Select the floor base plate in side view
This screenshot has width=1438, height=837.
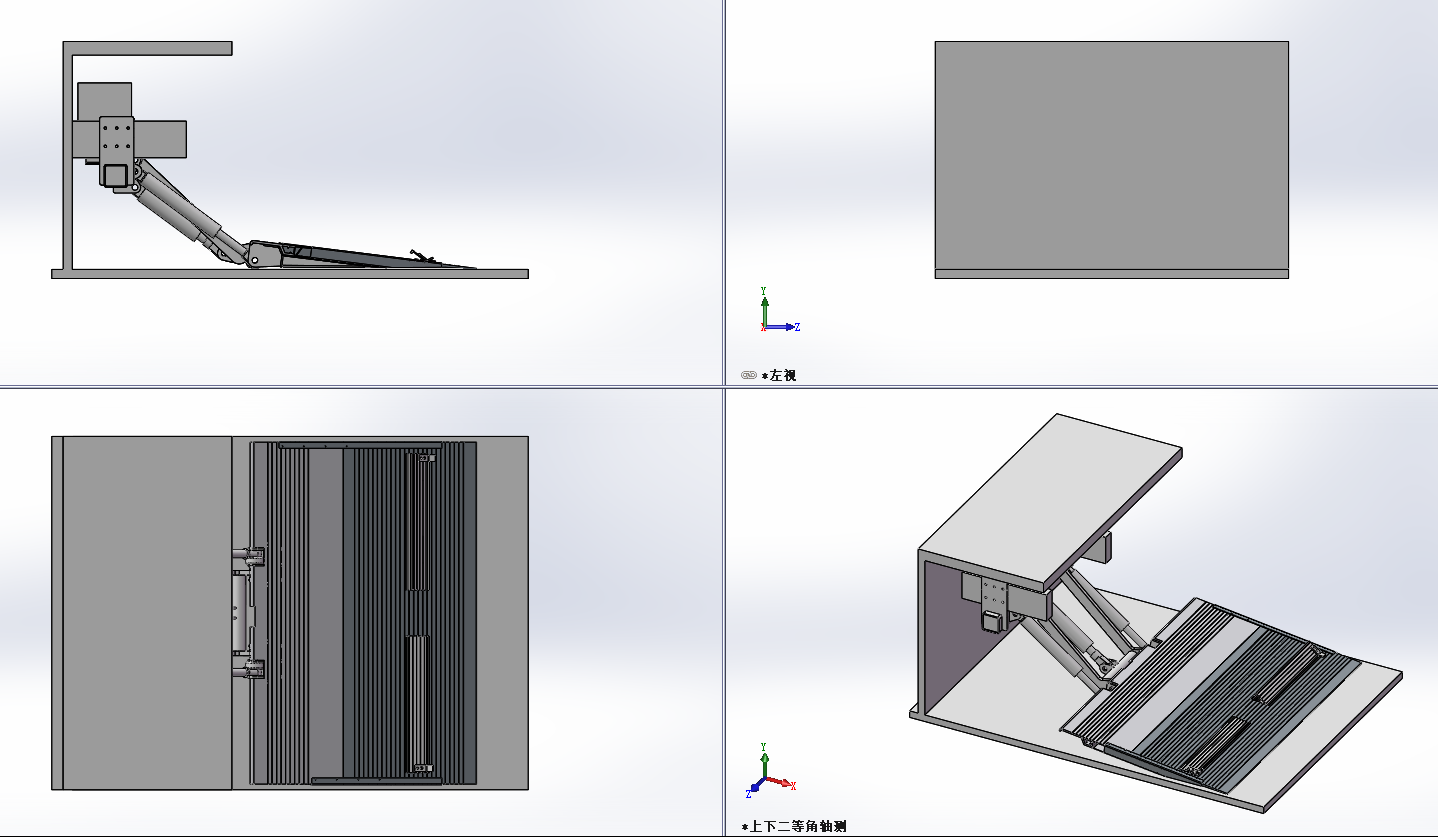[x=290, y=274]
